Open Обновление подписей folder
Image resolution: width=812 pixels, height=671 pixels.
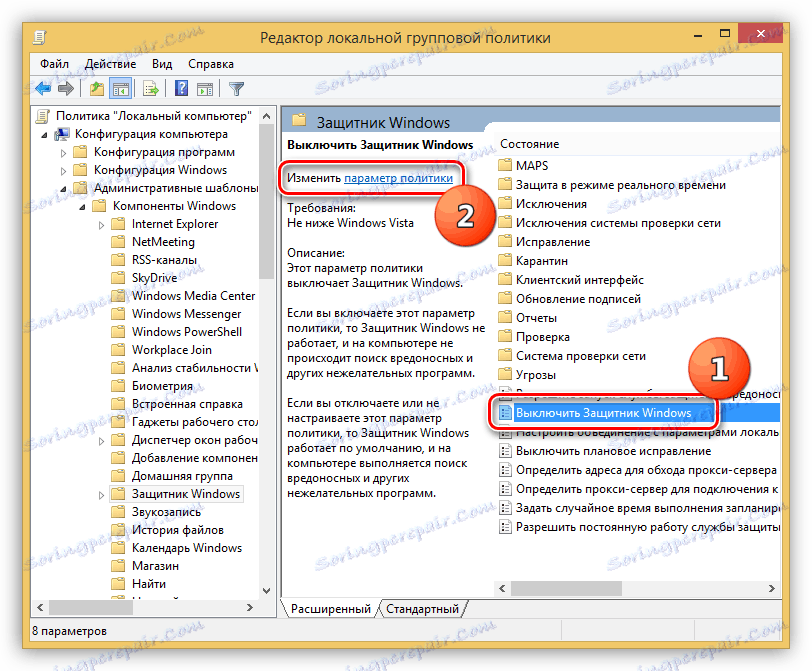pyautogui.click(x=578, y=299)
